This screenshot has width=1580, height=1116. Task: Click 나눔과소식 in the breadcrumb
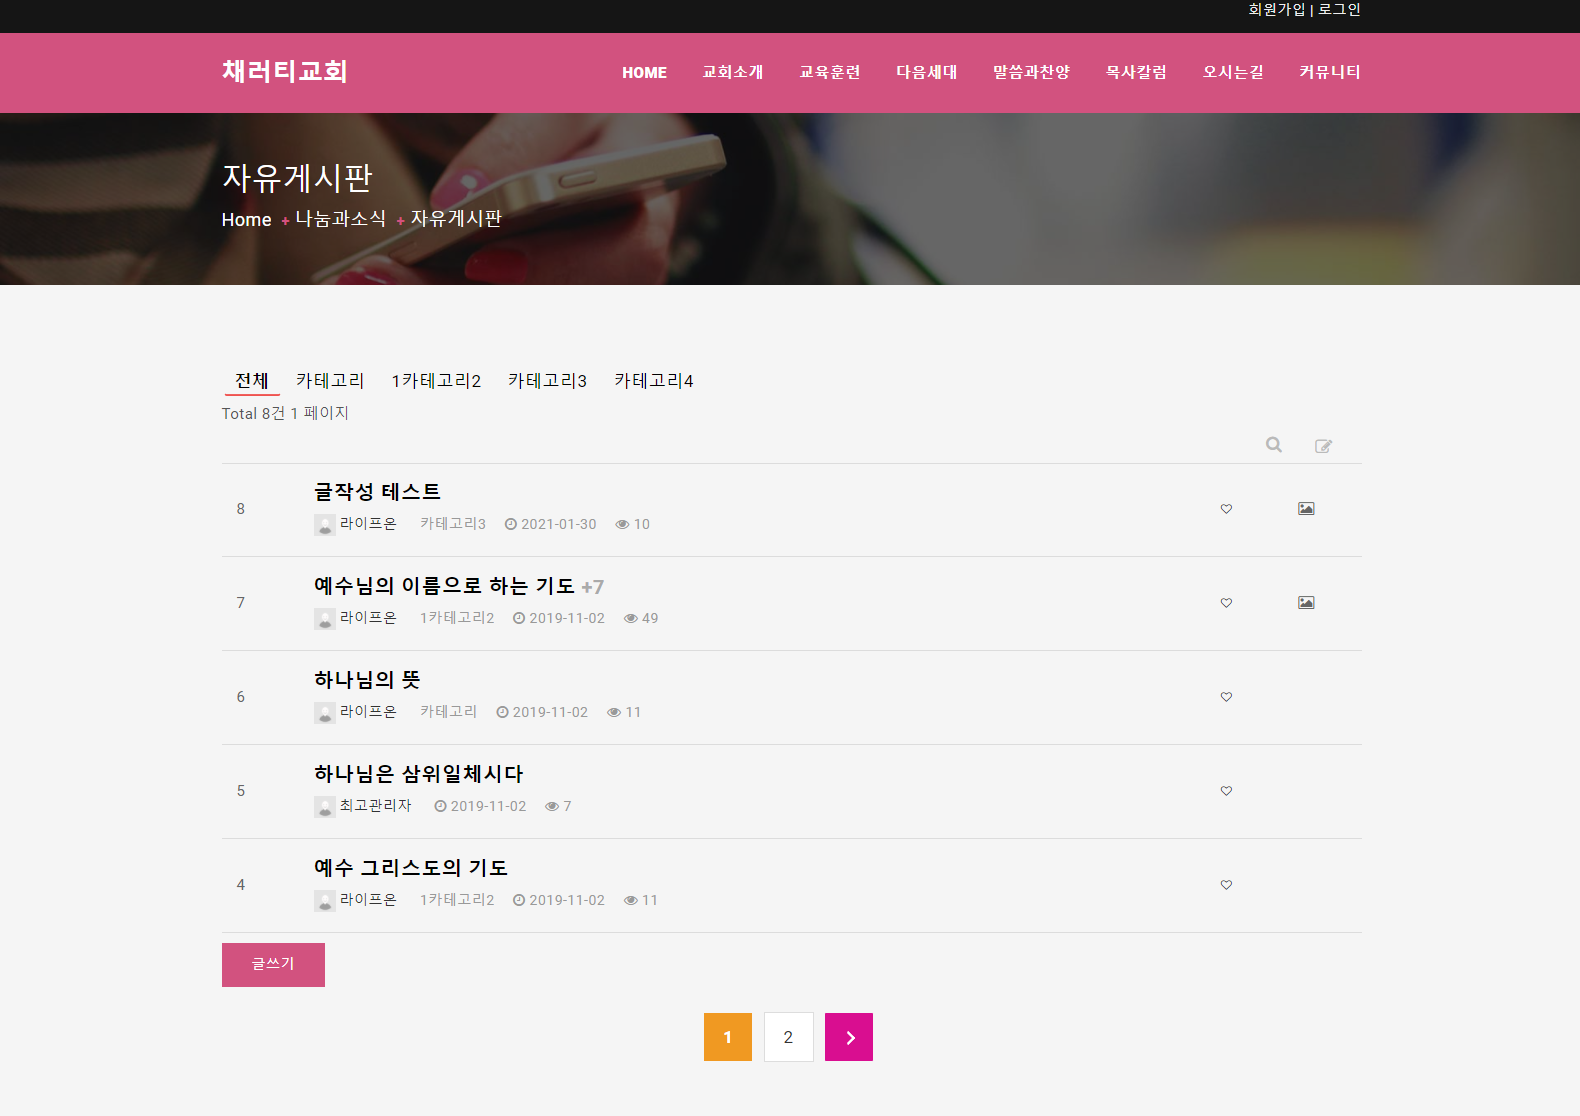[x=340, y=219]
